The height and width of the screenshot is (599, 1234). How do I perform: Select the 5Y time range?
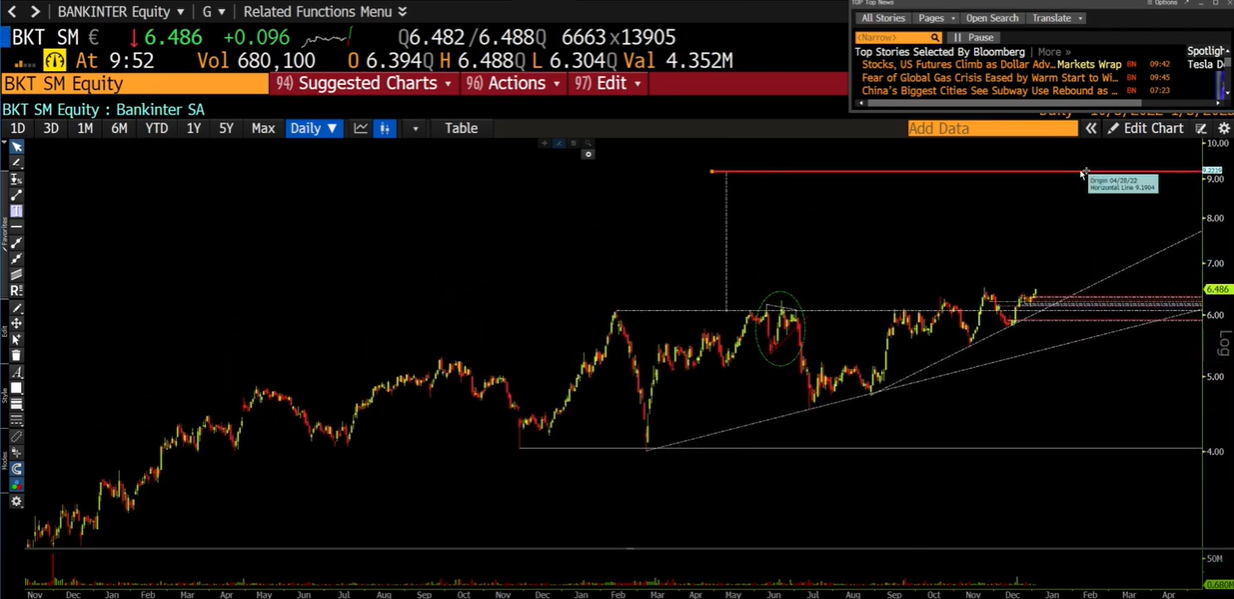tap(226, 128)
